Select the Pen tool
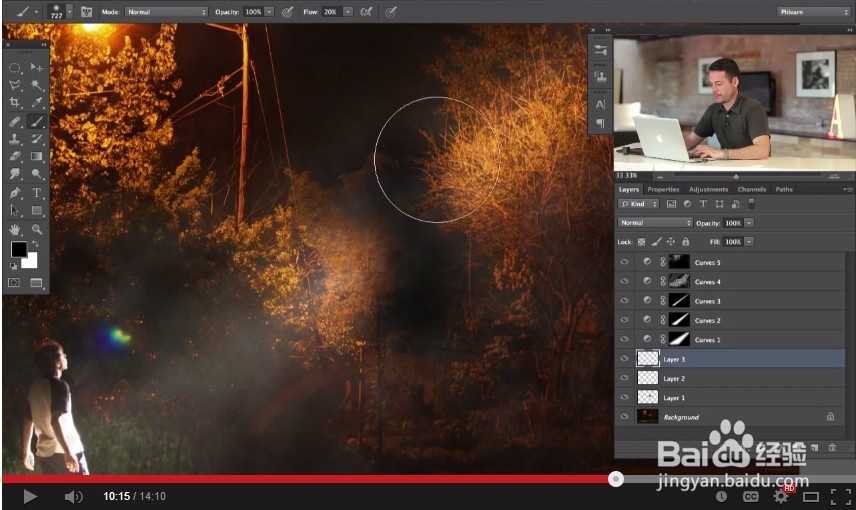Image resolution: width=856 pixels, height=510 pixels. tap(15, 193)
